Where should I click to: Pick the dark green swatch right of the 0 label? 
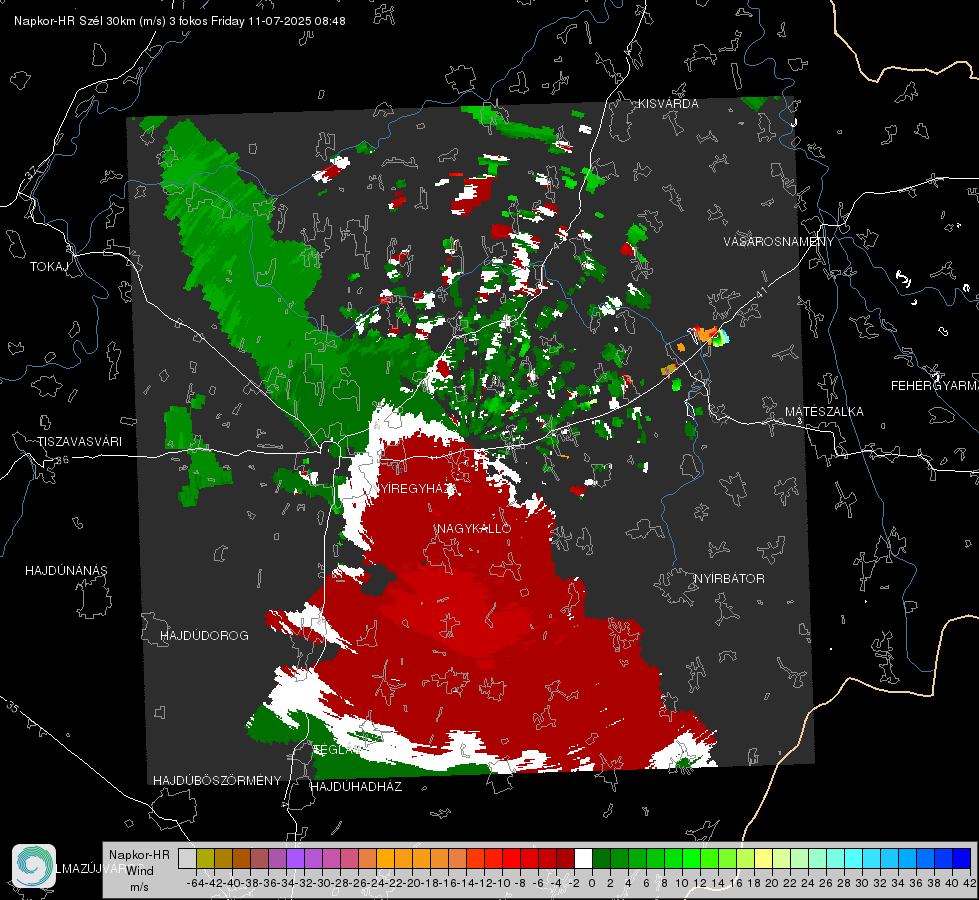(x=601, y=858)
